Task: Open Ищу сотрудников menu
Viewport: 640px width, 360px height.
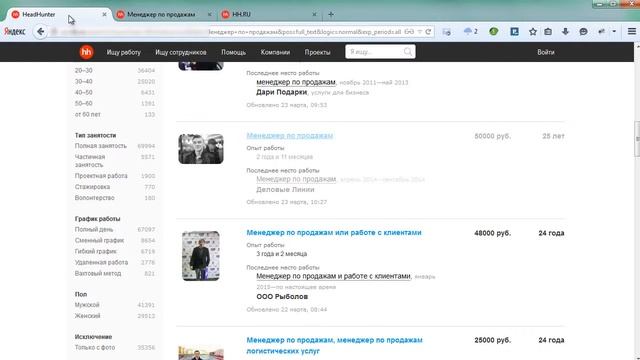Action: (x=181, y=52)
